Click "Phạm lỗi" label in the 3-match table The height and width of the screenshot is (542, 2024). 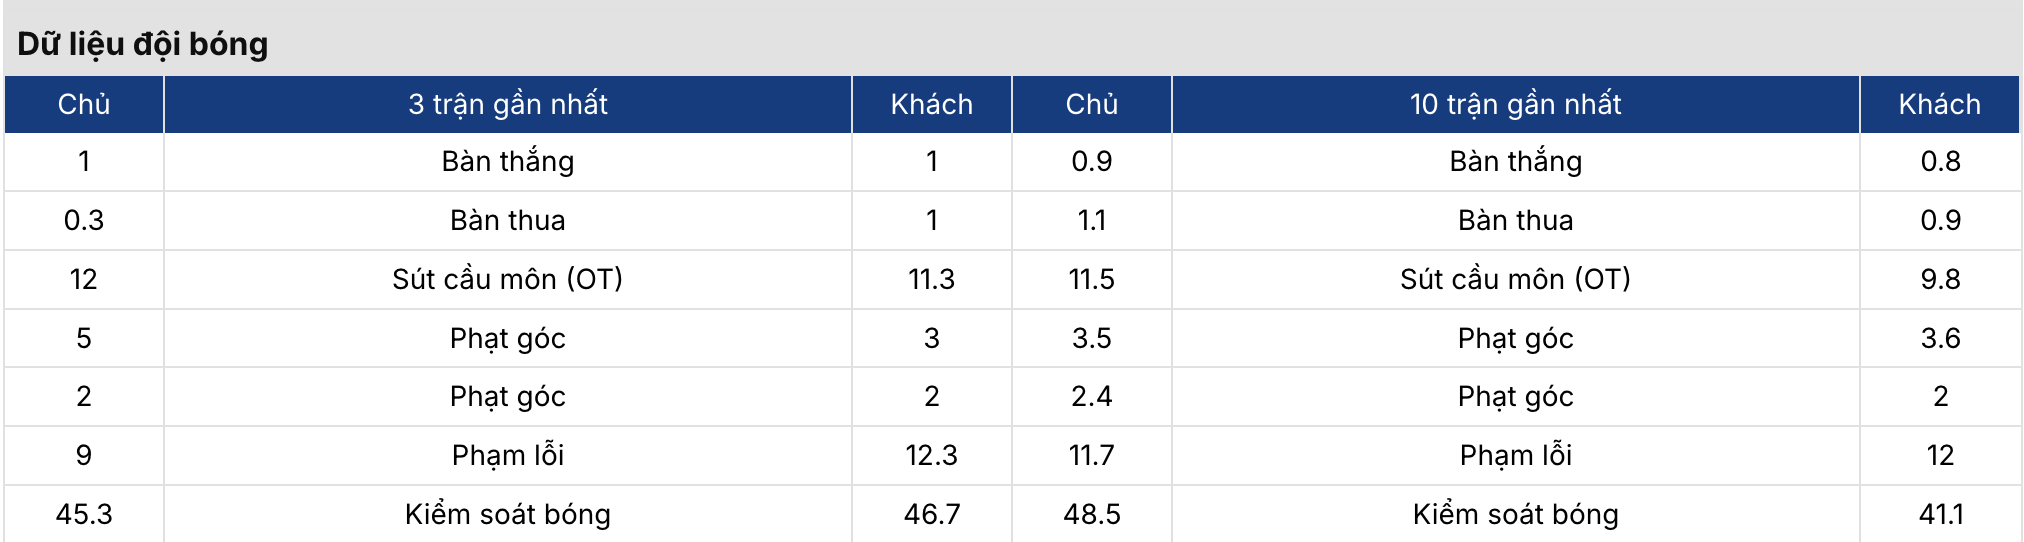point(507,455)
